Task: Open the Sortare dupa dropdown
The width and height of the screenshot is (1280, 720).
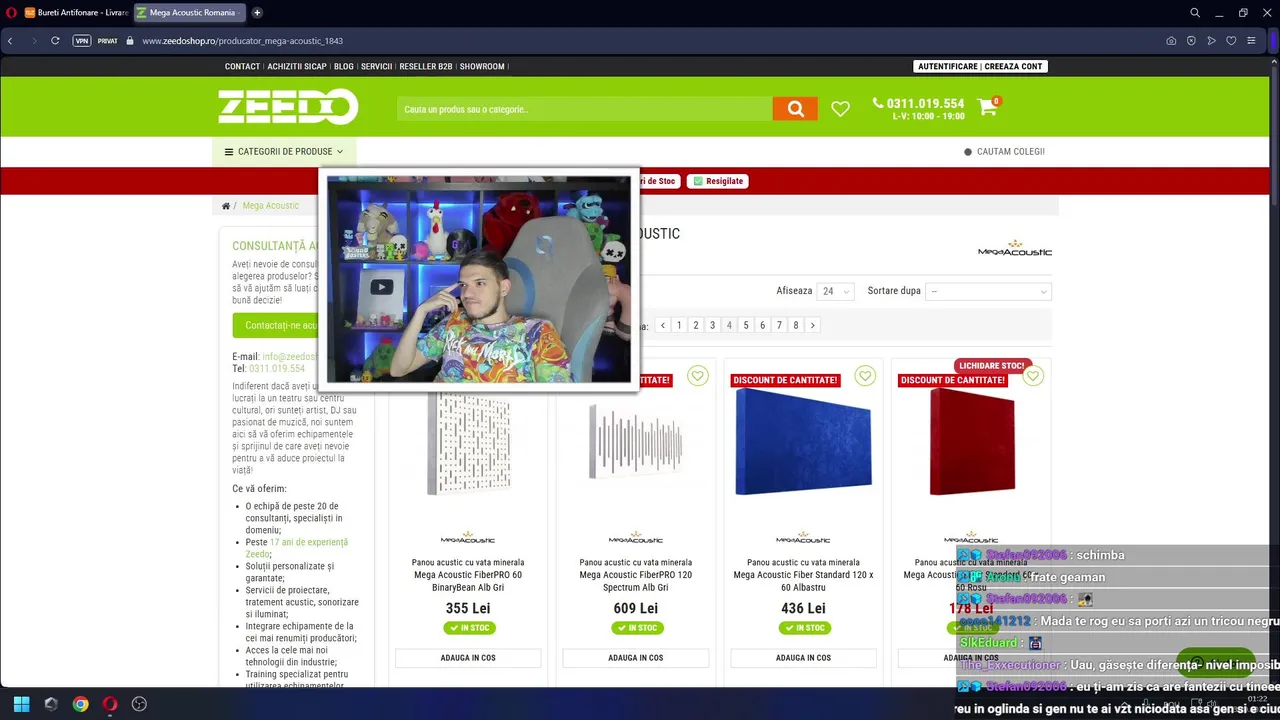Action: point(988,291)
